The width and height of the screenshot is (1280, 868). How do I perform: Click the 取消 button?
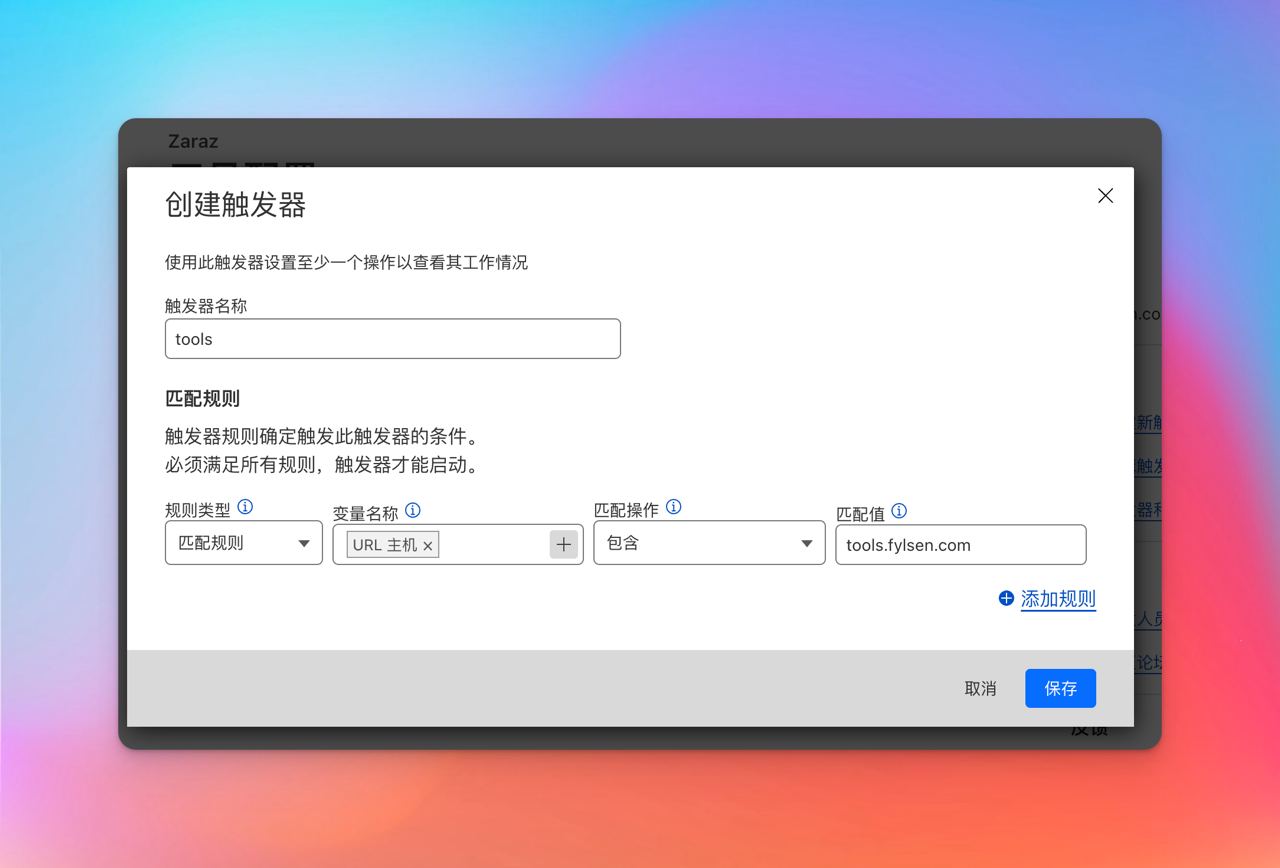(x=980, y=688)
